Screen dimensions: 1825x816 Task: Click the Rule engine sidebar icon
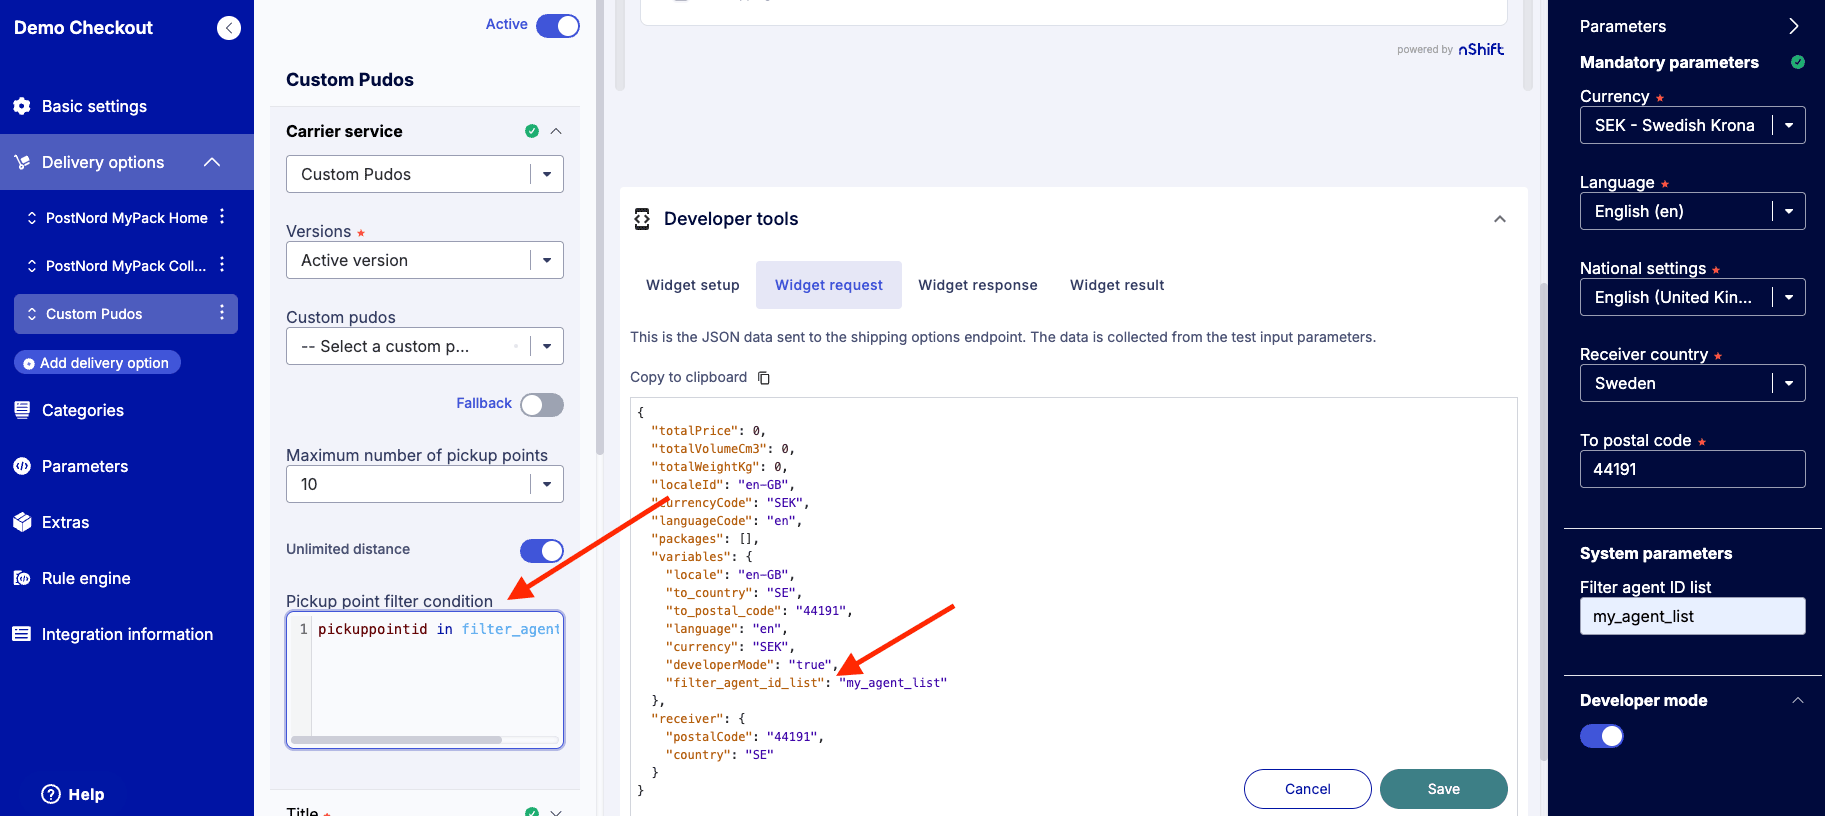click(x=22, y=578)
